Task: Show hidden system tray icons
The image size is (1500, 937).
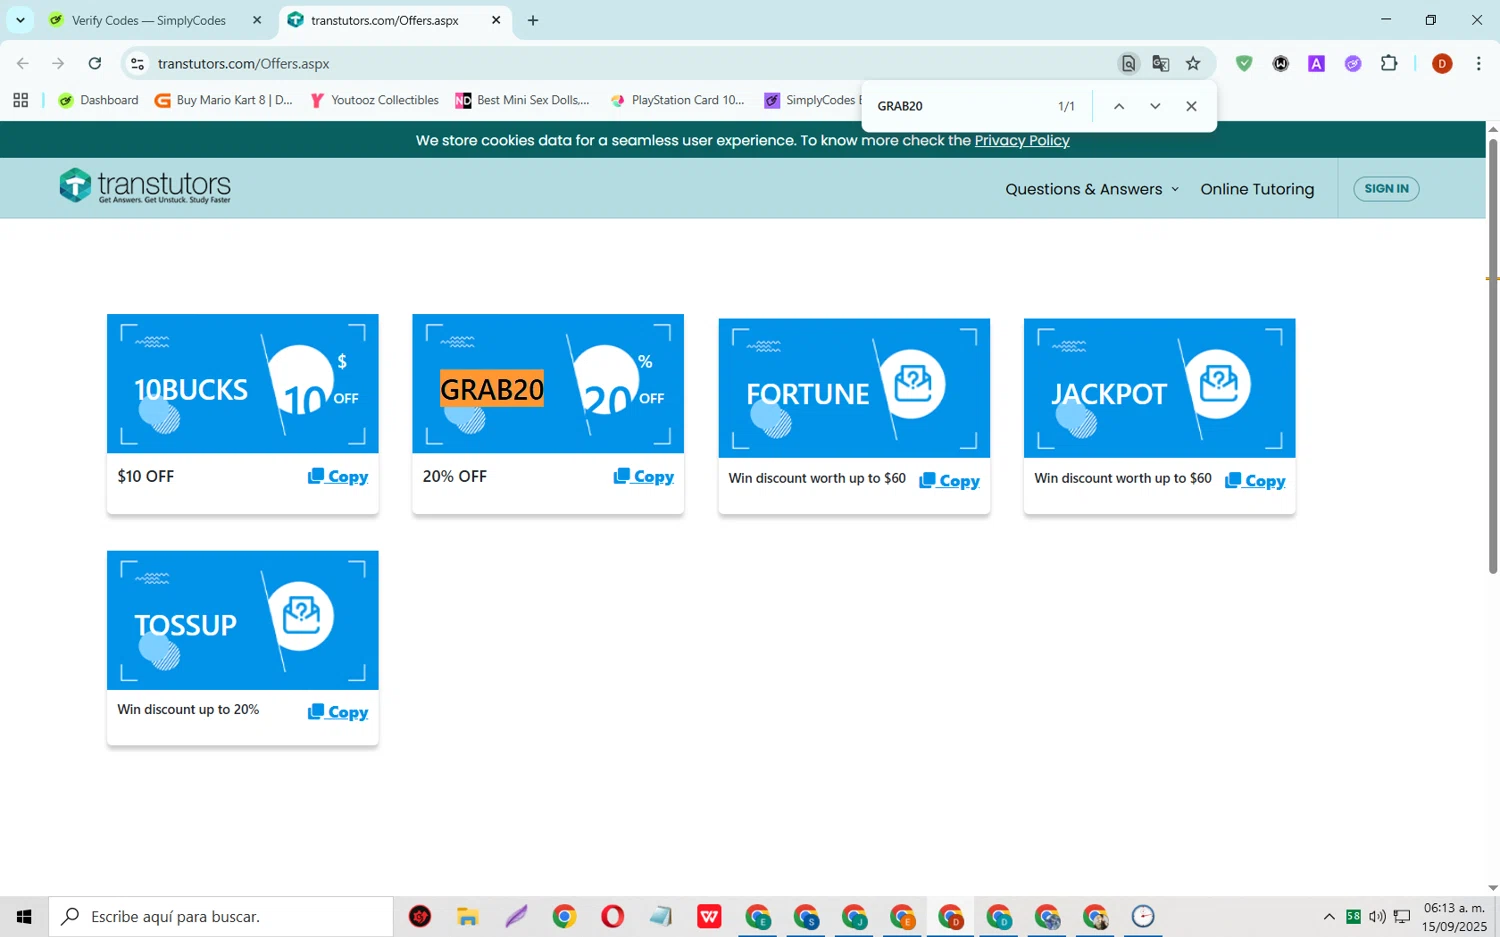Action: (1328, 916)
